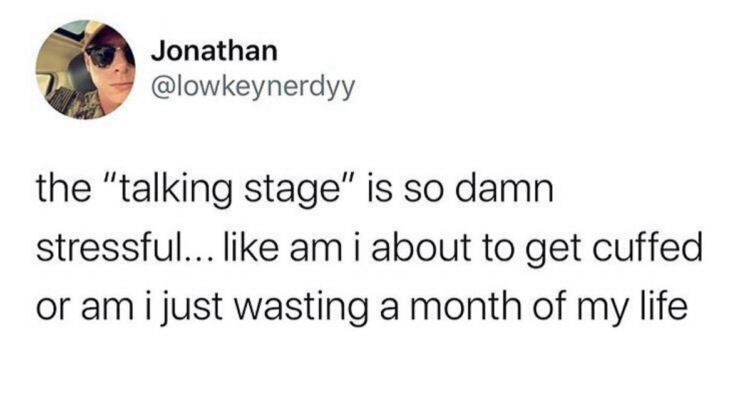Click the first word "the" of the tweet
This screenshot has width=750, height=393.
pos(64,189)
